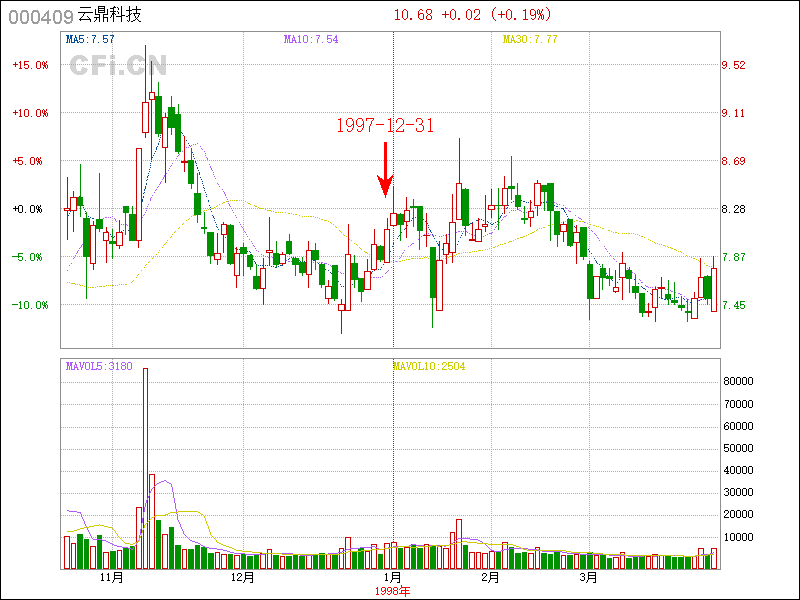The width and height of the screenshot is (800, 600).
Task: Click the red arrow marking 1997-12-31
Action: [x=385, y=169]
